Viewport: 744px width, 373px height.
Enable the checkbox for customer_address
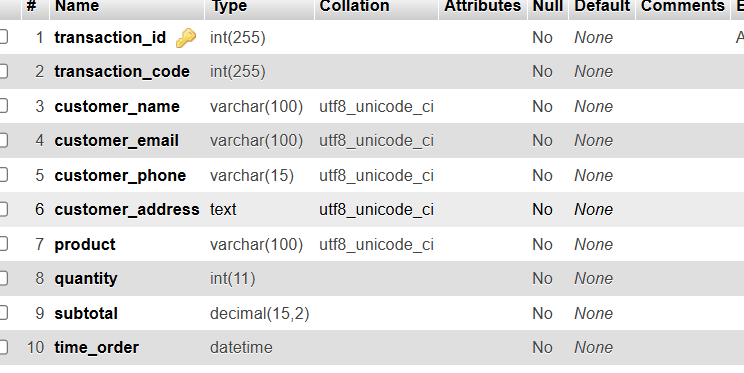(x=3, y=209)
